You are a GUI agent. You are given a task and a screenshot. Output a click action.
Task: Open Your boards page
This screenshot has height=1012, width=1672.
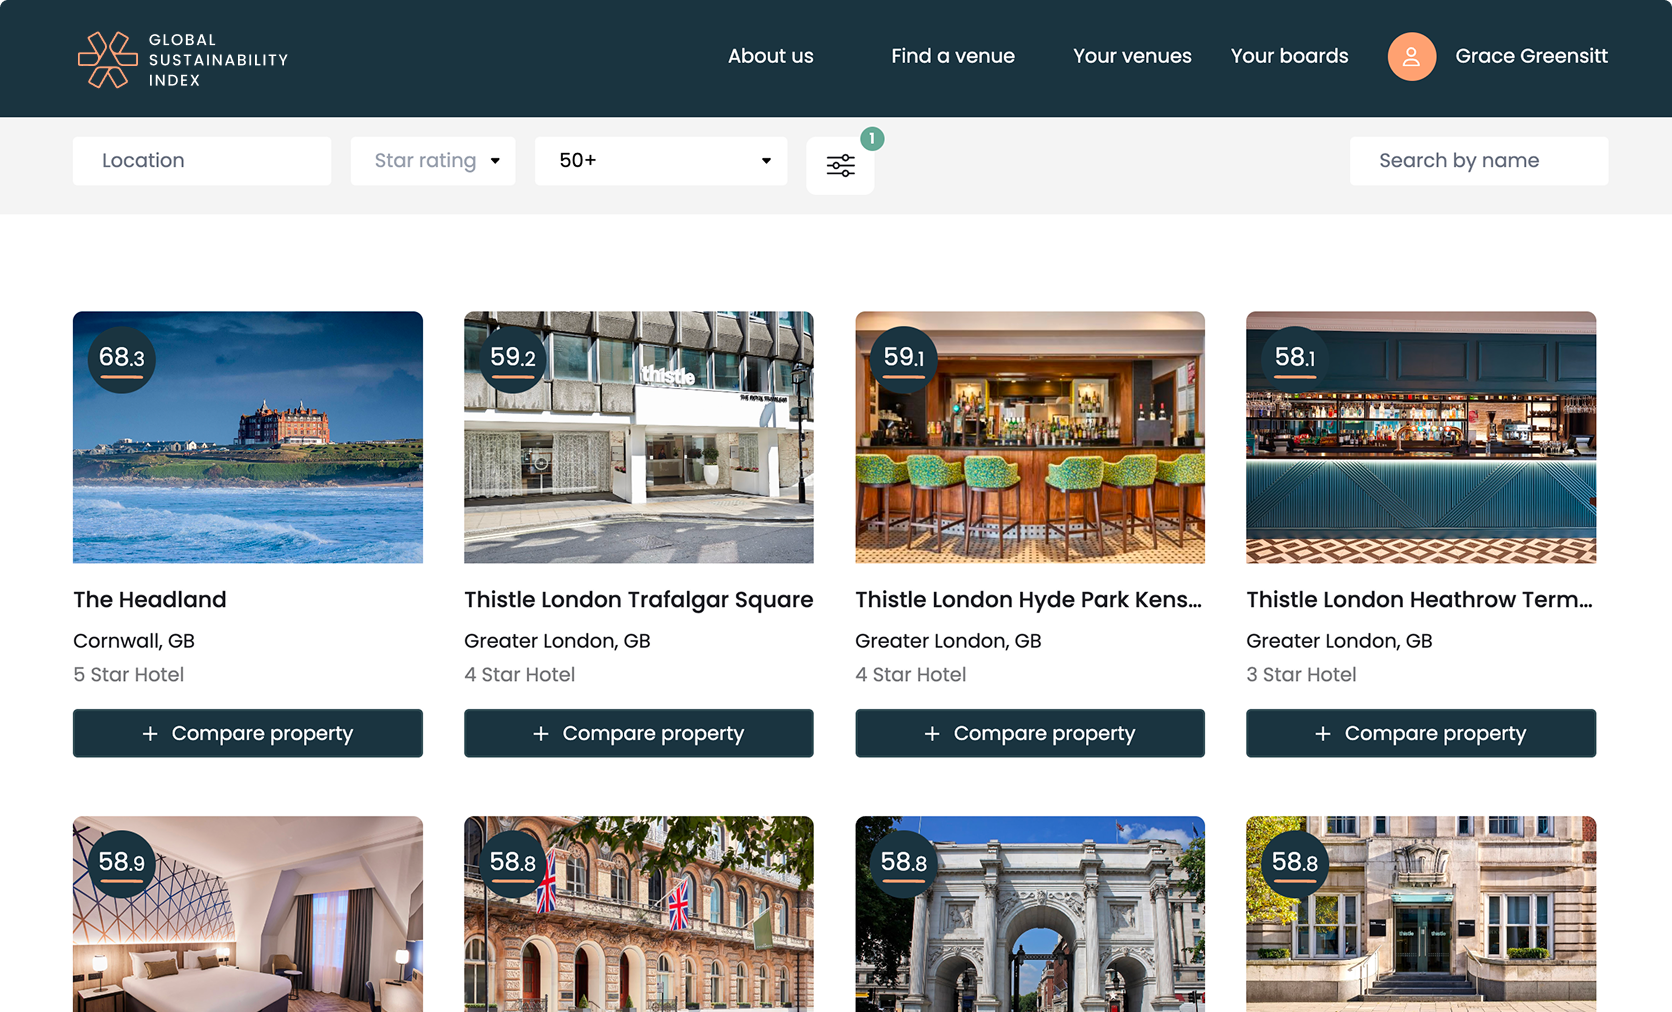[1289, 57]
